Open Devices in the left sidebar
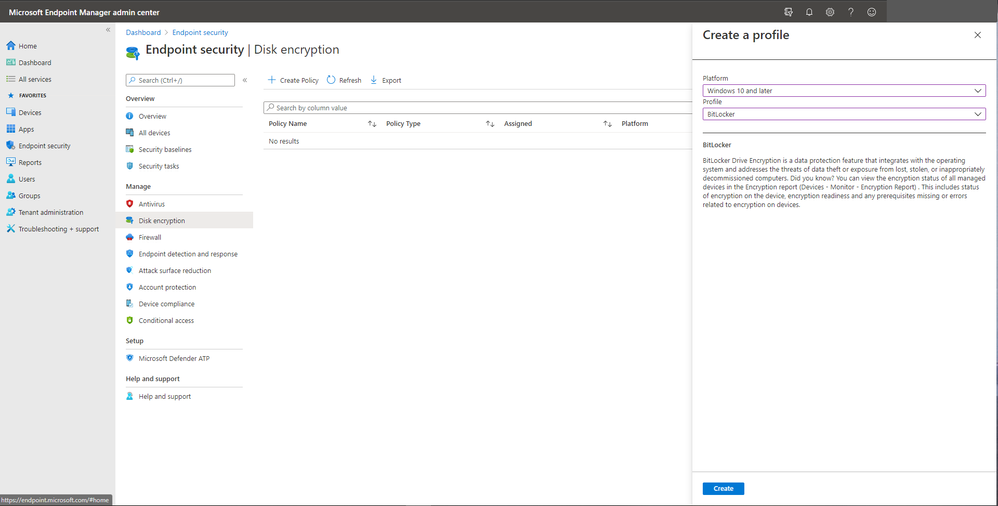The height and width of the screenshot is (506, 998). click(x=30, y=113)
